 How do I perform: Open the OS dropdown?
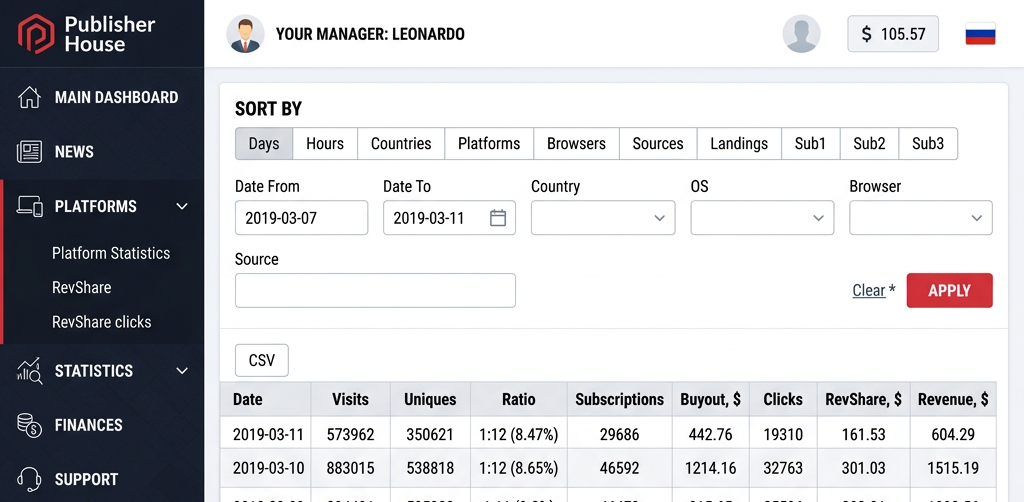pyautogui.click(x=762, y=217)
